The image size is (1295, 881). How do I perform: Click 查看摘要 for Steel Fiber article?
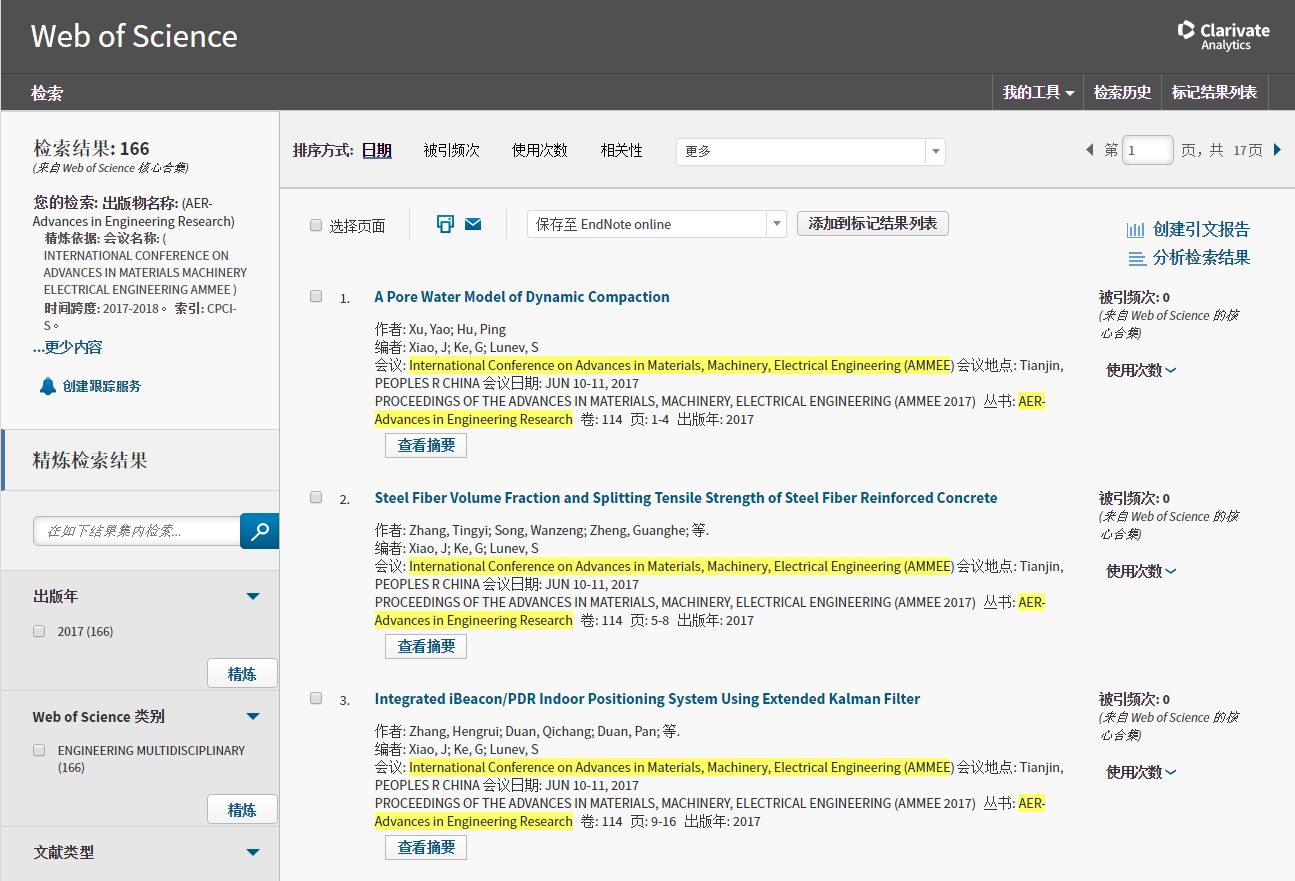coord(426,646)
